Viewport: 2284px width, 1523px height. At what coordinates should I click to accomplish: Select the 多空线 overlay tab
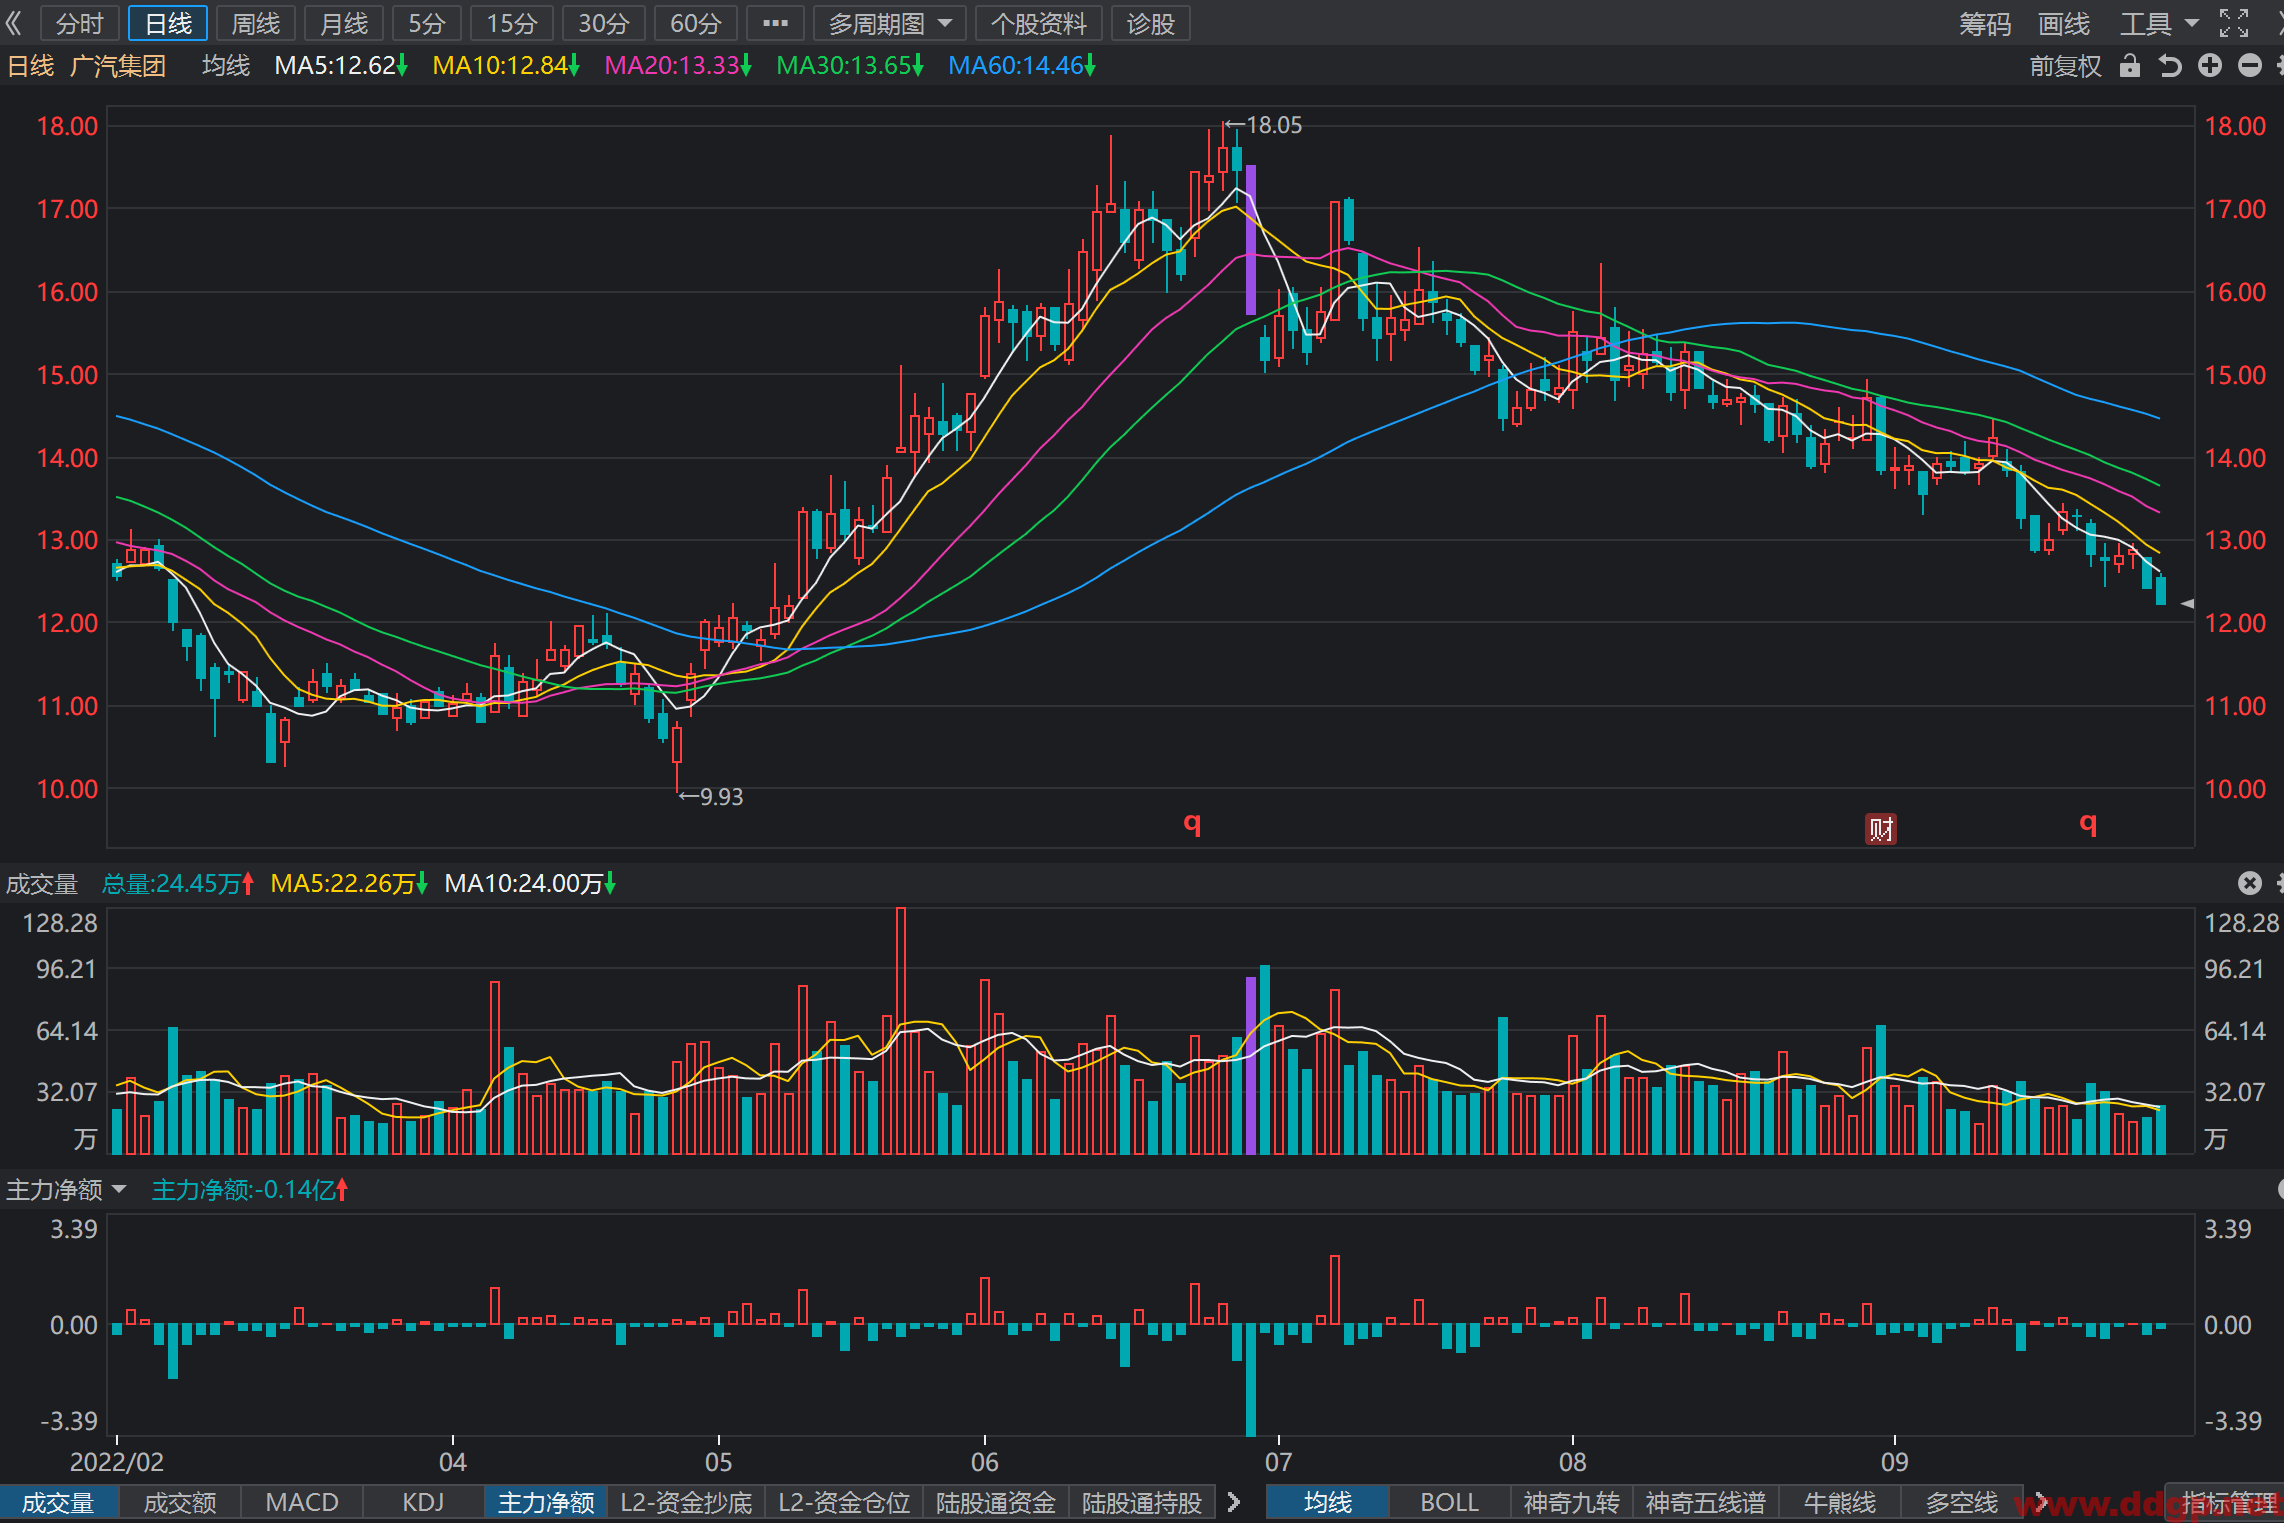click(x=1962, y=1502)
